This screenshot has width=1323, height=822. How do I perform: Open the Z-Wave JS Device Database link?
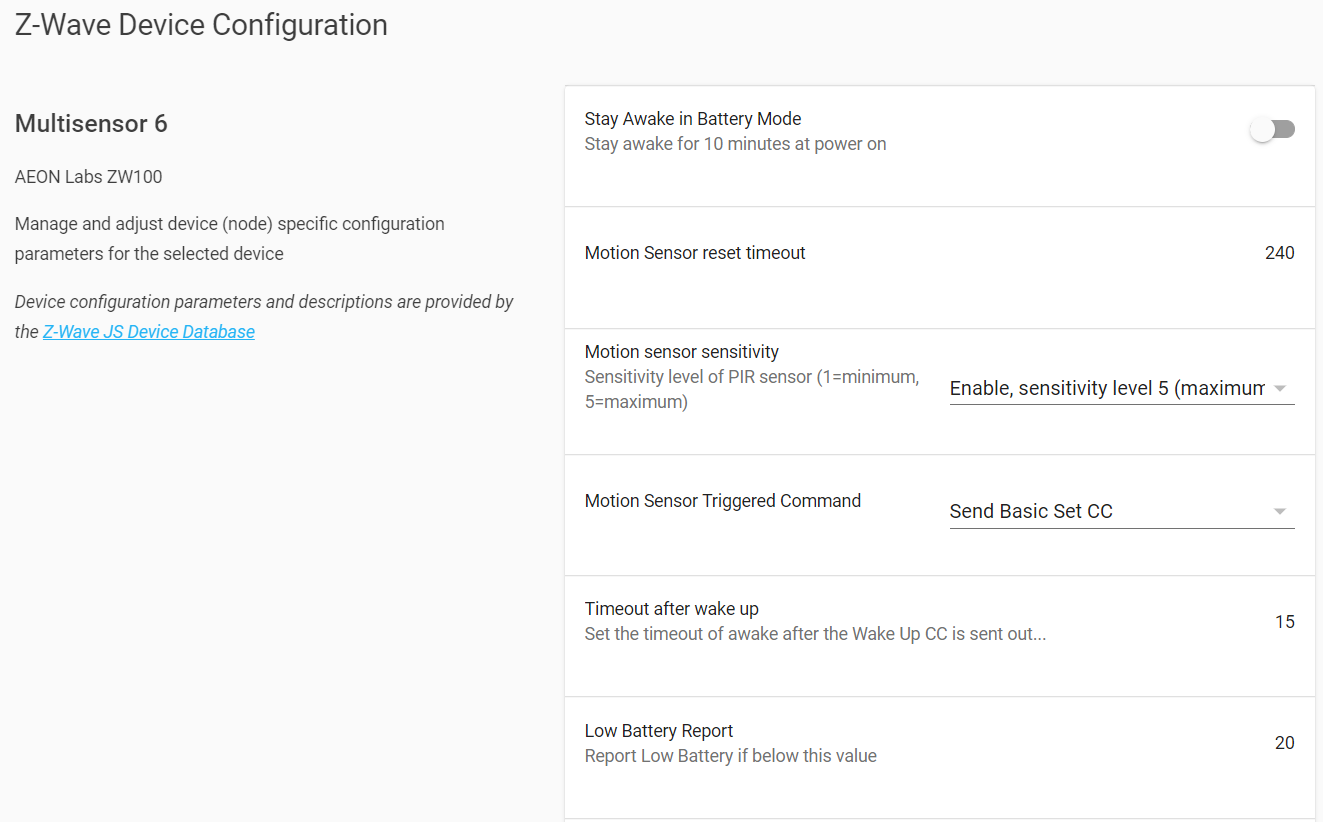tap(148, 331)
